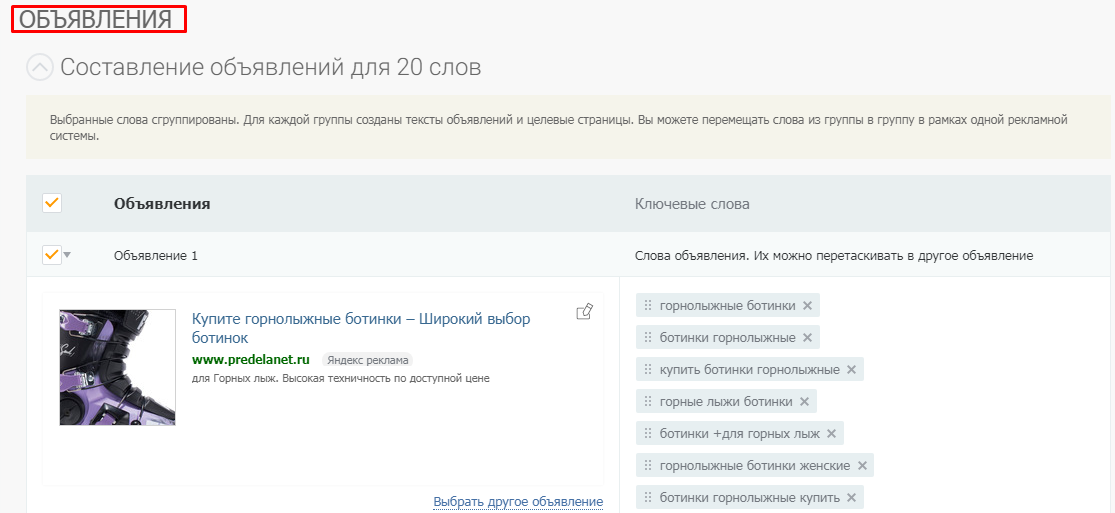Click the ski boot ad thumbnail image
The height and width of the screenshot is (513, 1115).
pyautogui.click(x=117, y=367)
